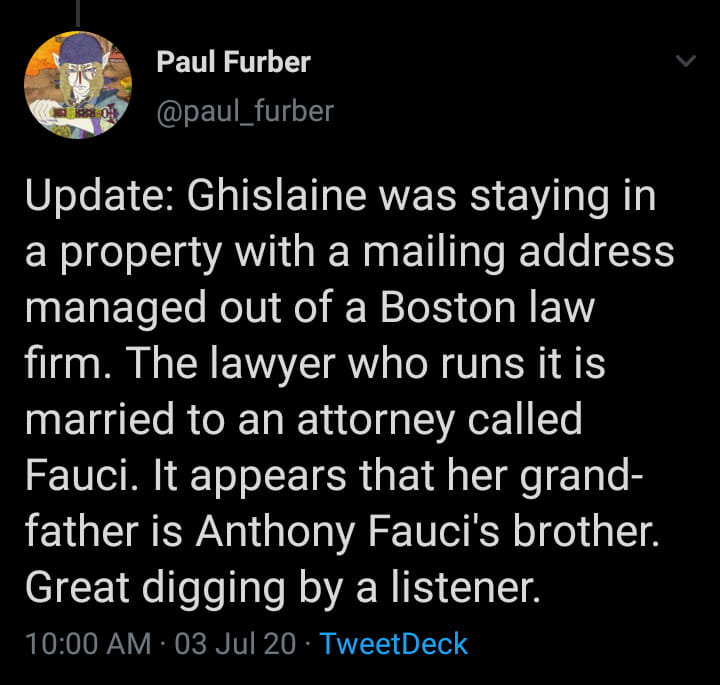The image size is (720, 685).
Task: Click the thread connector line above avatar
Action: (x=78, y=13)
